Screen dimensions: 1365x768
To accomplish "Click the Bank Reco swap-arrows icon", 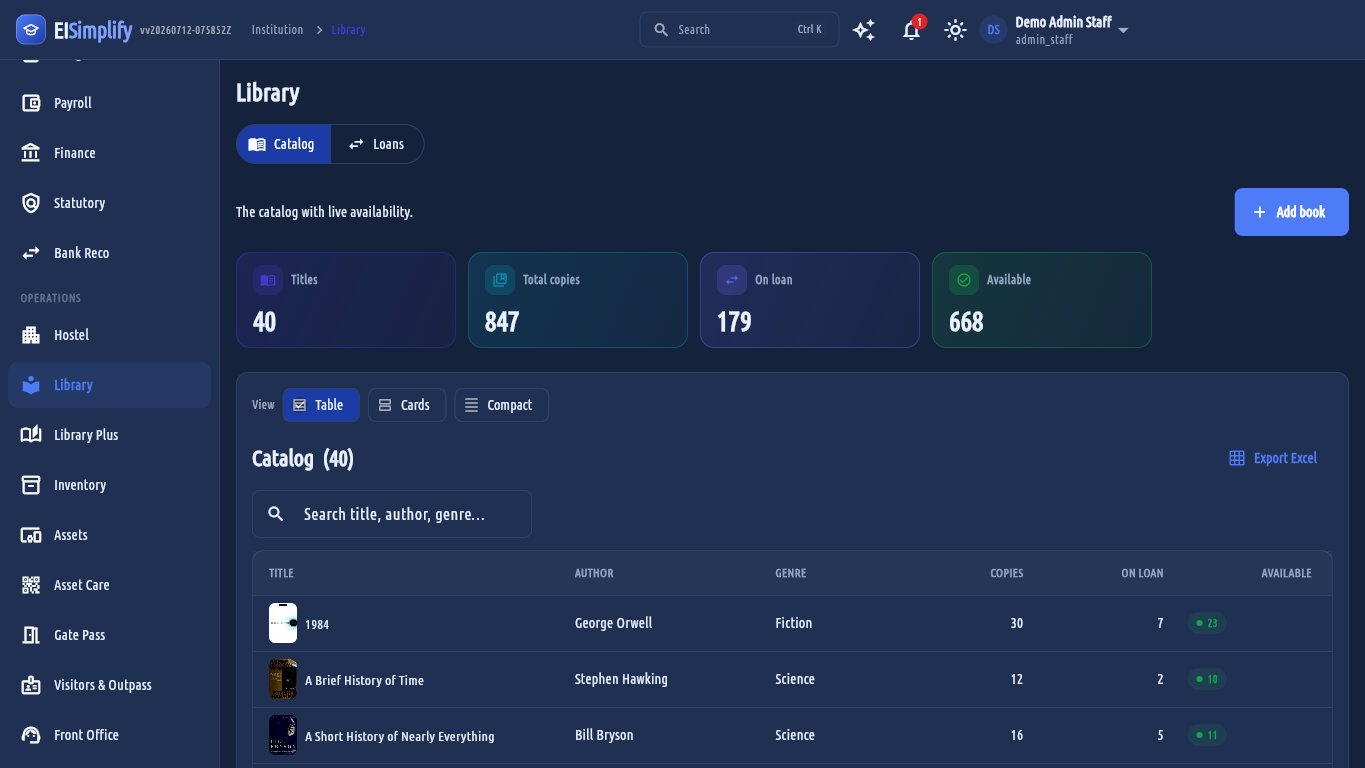I will coord(31,253).
